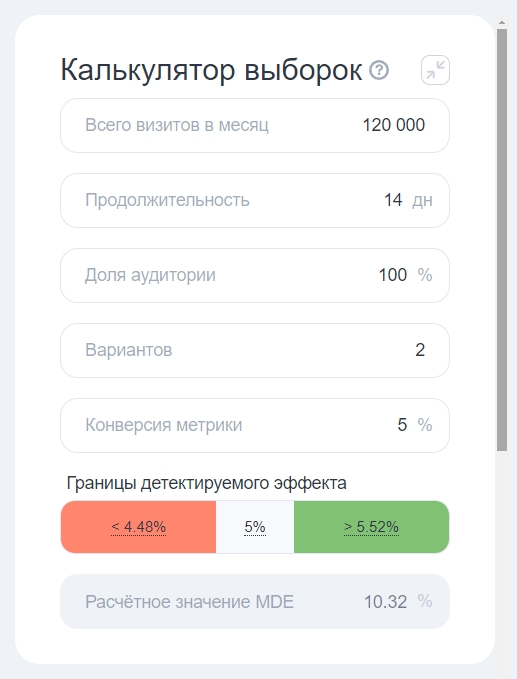The width and height of the screenshot is (517, 679).
Task: Click the help question mark icon
Action: pos(379,70)
